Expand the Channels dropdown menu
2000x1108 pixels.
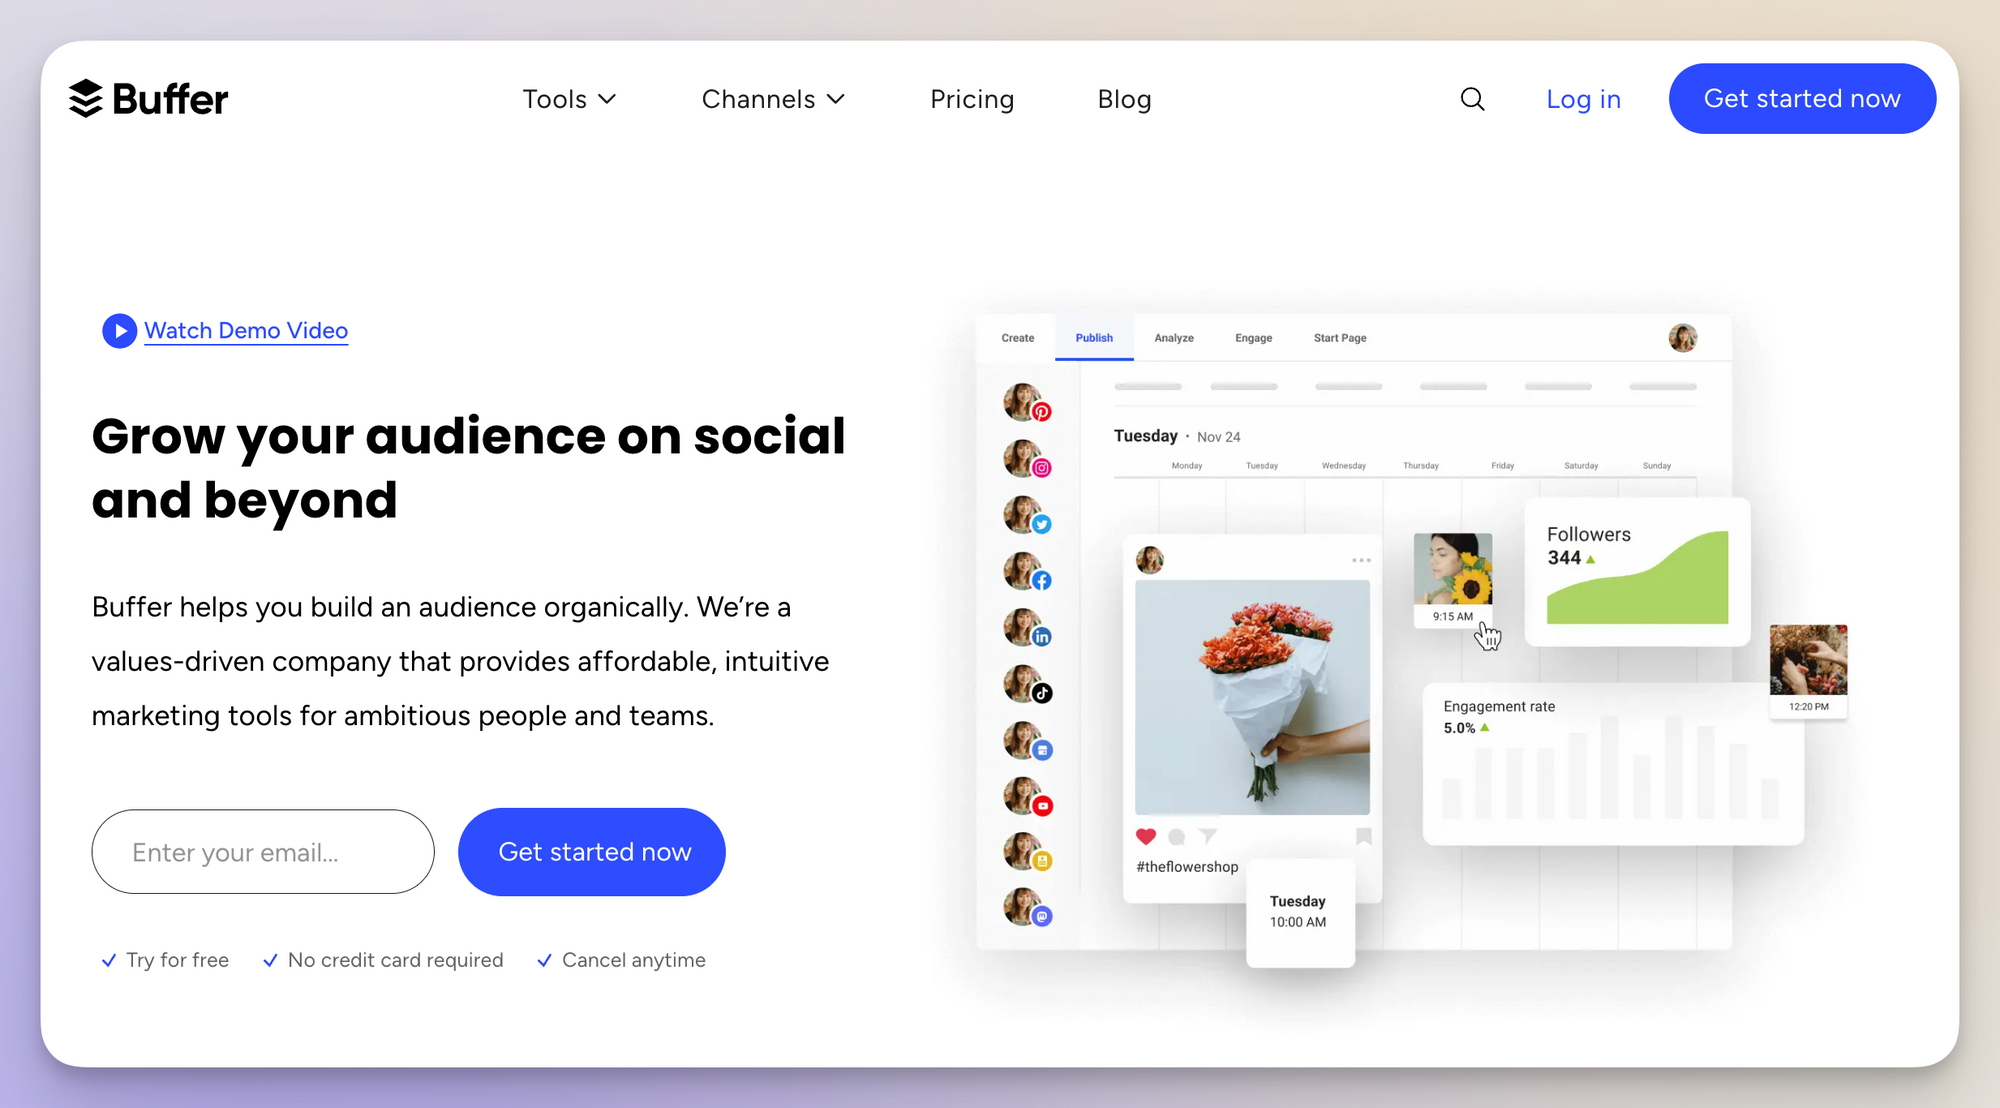tap(771, 98)
